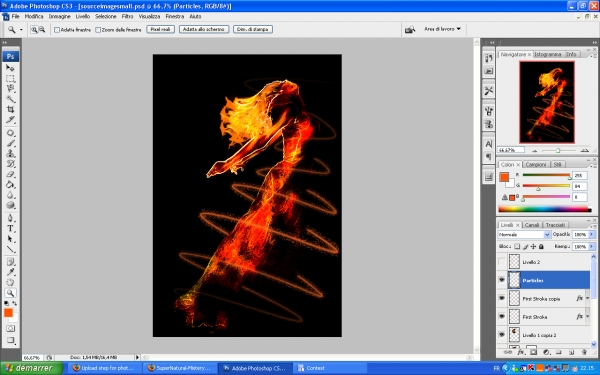Select the Eraser tool
Image resolution: width=600 pixels, height=375 pixels.
[10, 174]
